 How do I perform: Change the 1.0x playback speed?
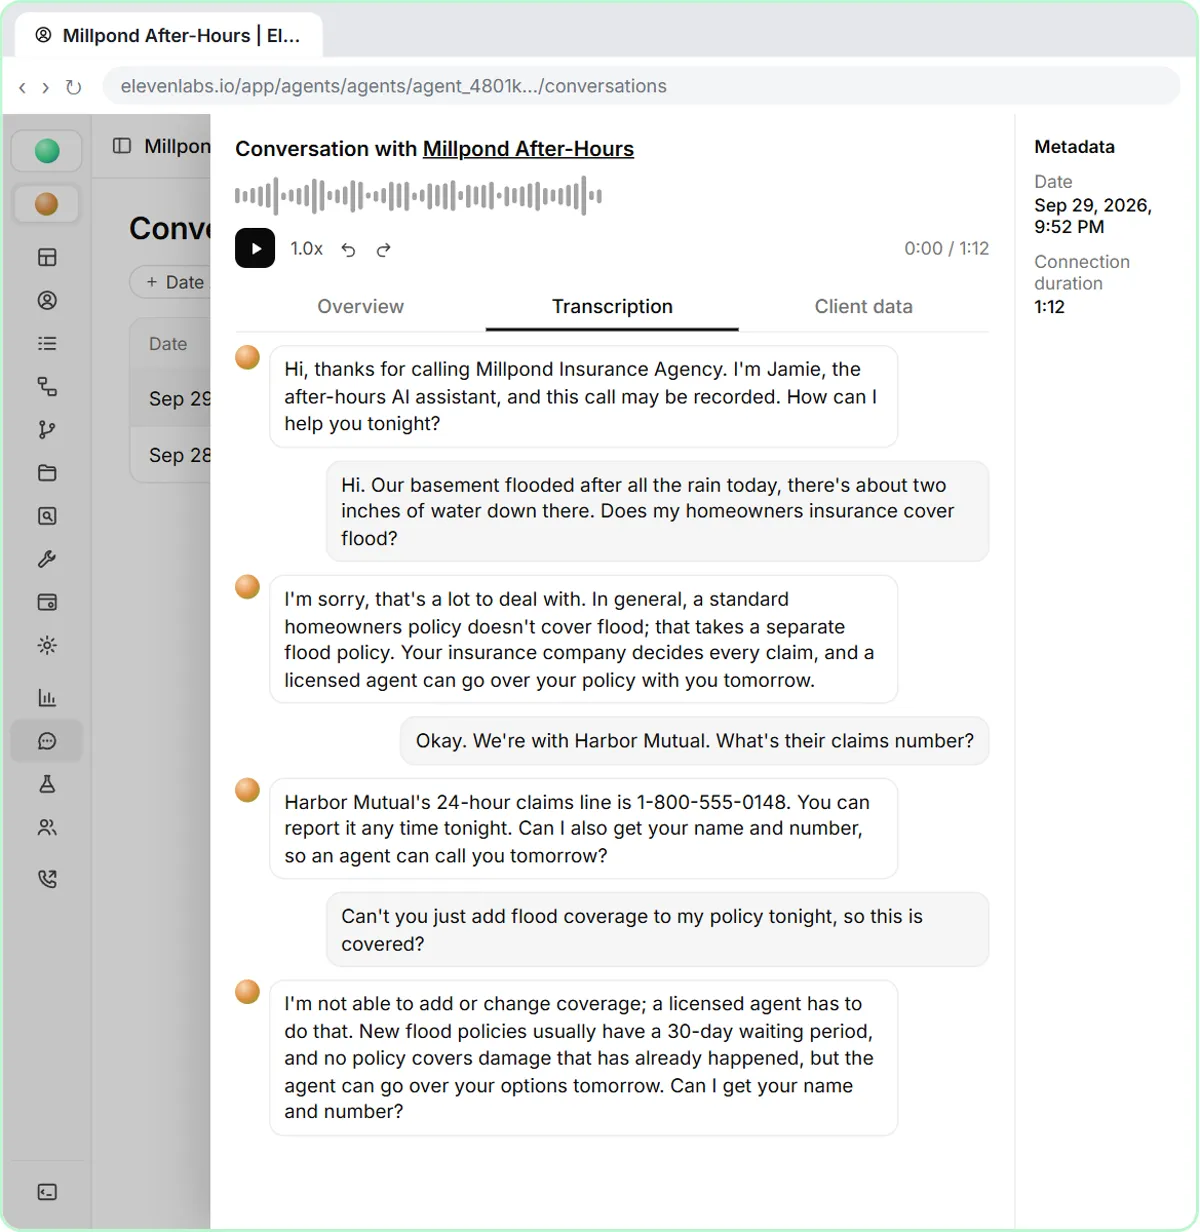pos(306,248)
